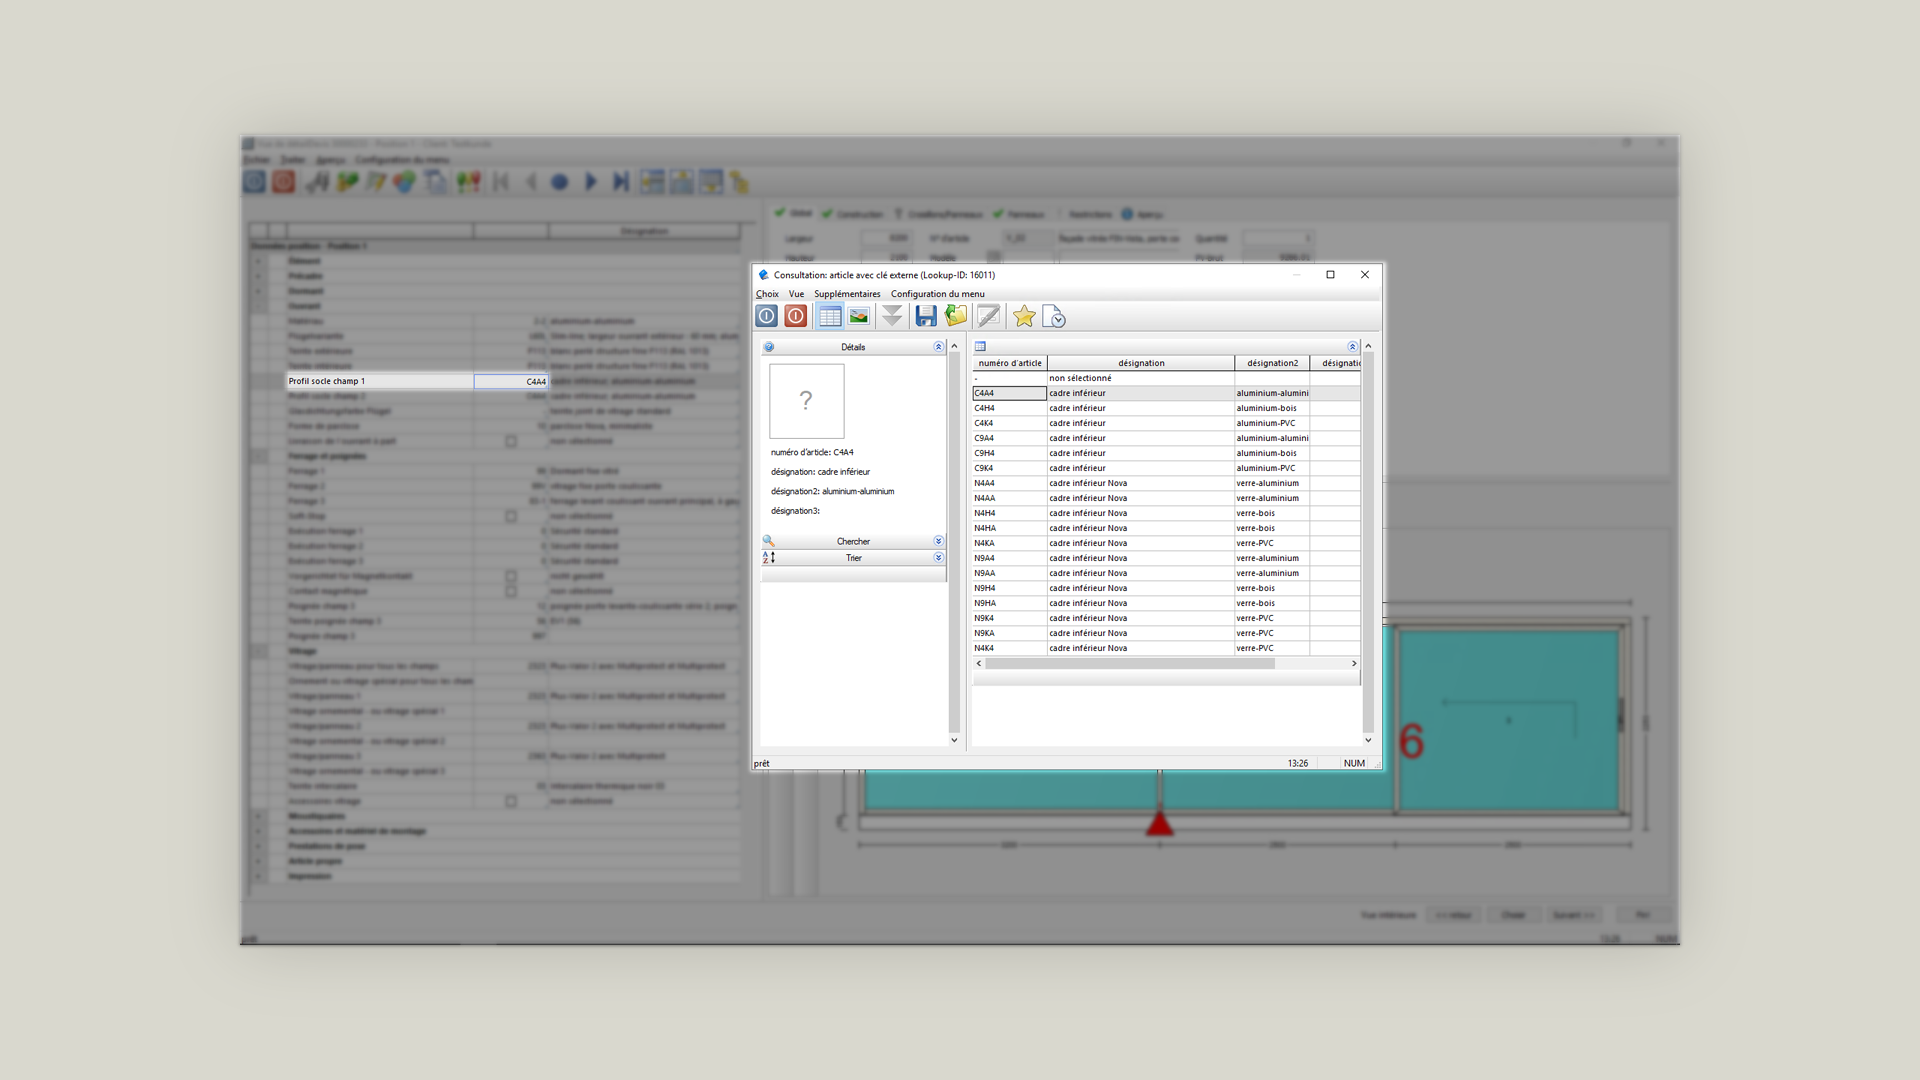The image size is (1920, 1080).
Task: Click the document with clock history icon
Action: pyautogui.click(x=1054, y=316)
